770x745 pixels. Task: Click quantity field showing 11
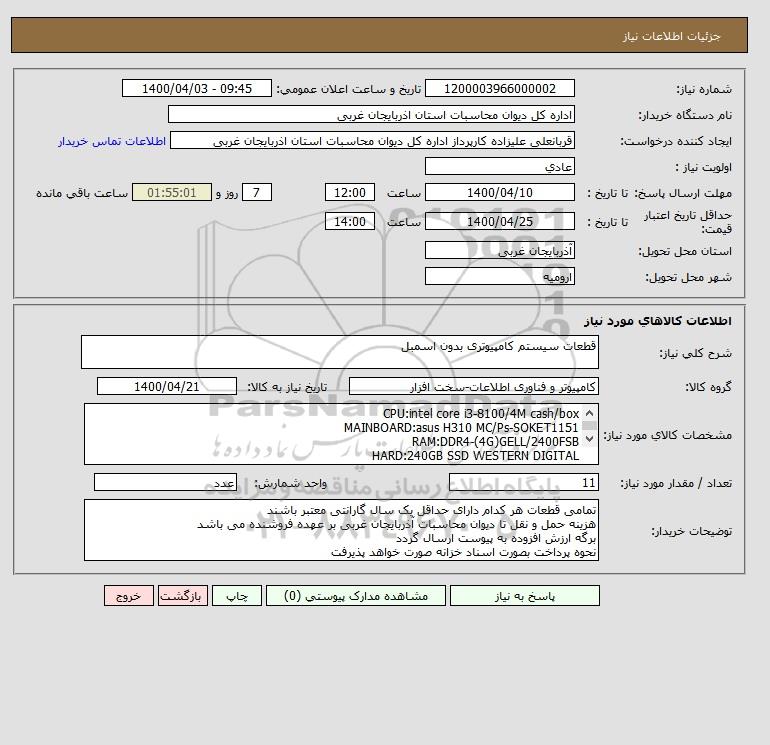(x=523, y=483)
